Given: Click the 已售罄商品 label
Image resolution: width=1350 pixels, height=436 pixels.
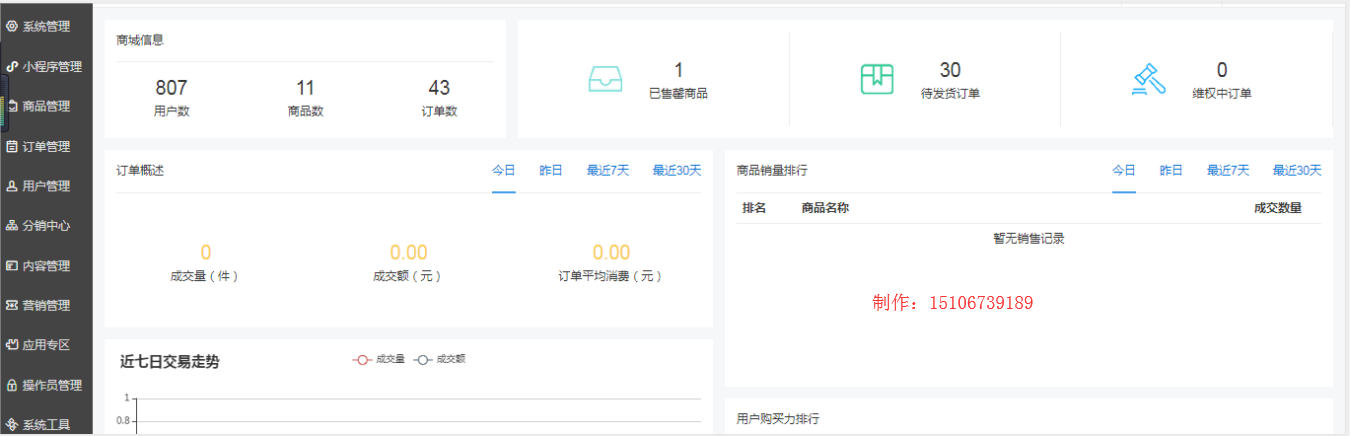Looking at the screenshot, I should click(x=678, y=94).
